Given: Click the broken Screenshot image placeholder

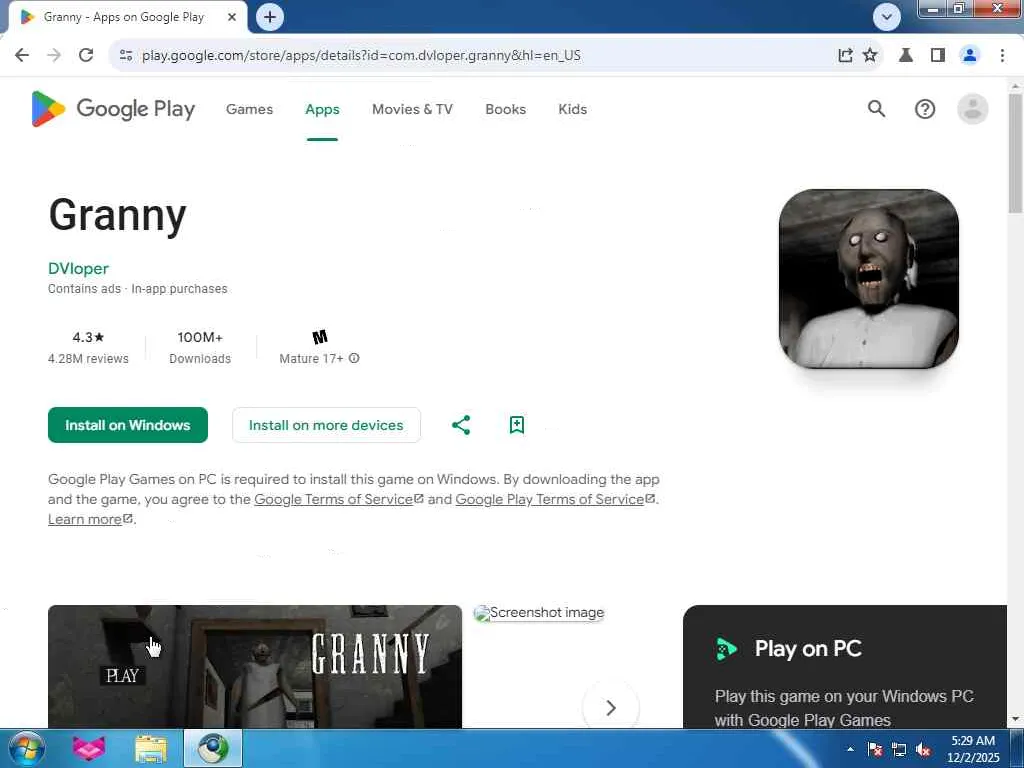Looking at the screenshot, I should click(x=539, y=613).
